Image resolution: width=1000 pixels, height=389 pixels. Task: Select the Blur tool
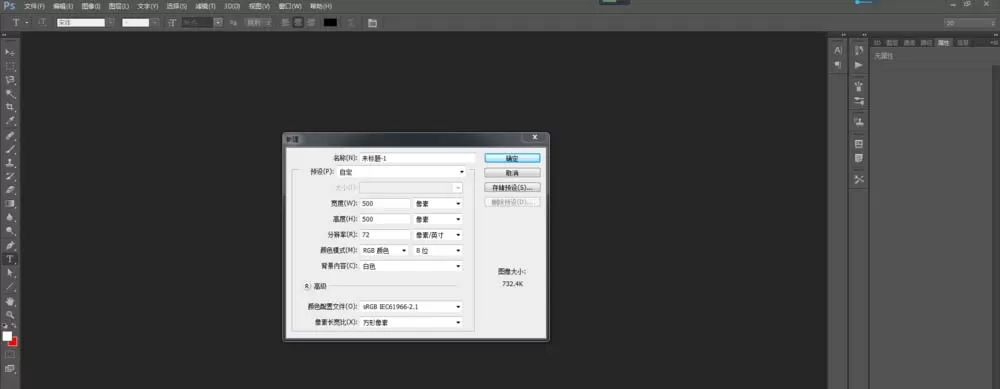(x=10, y=217)
